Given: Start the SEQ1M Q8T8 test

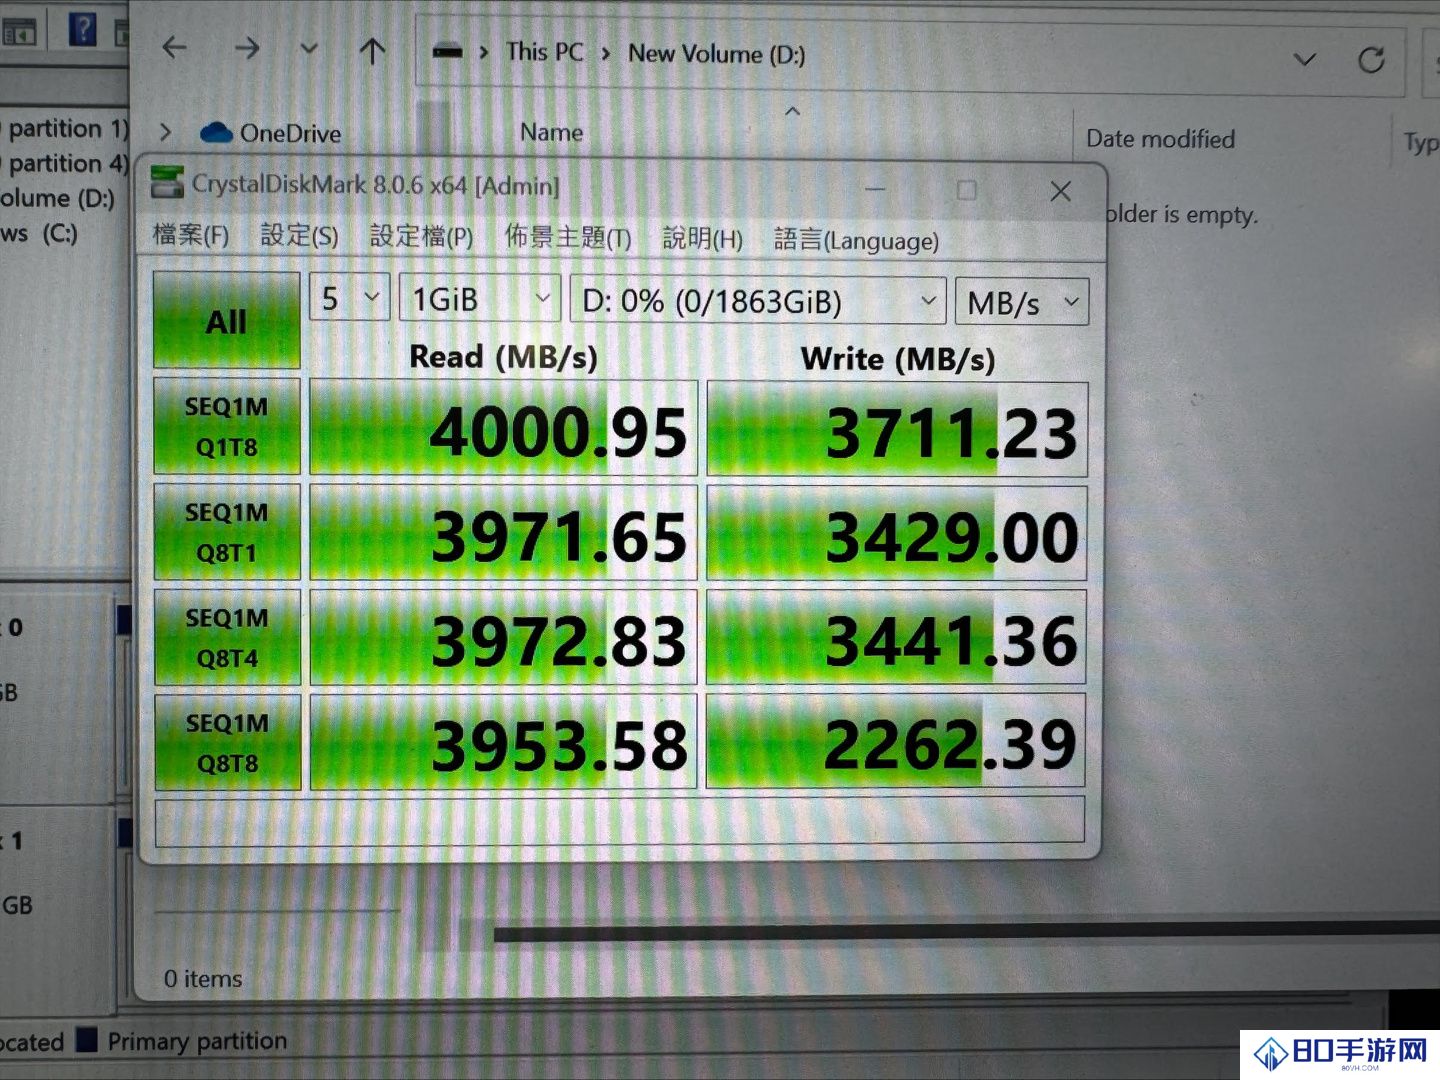Looking at the screenshot, I should (x=227, y=743).
